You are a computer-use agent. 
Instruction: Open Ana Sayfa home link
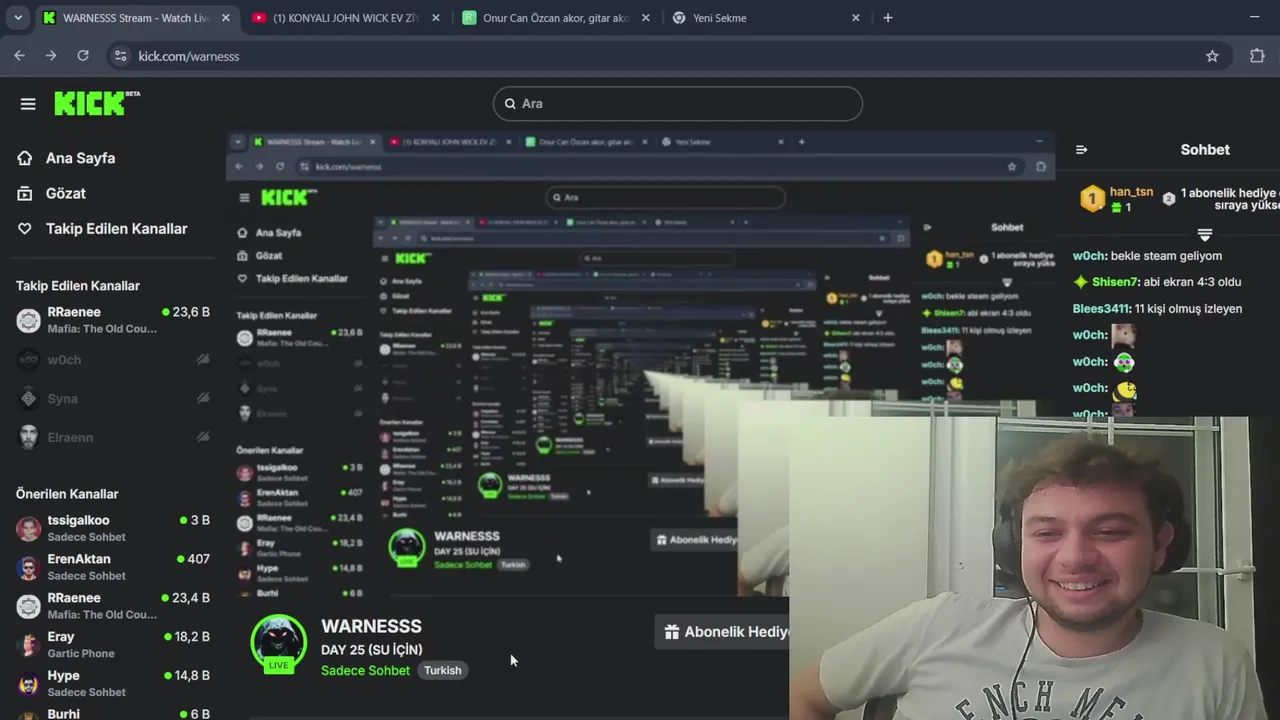(66, 158)
